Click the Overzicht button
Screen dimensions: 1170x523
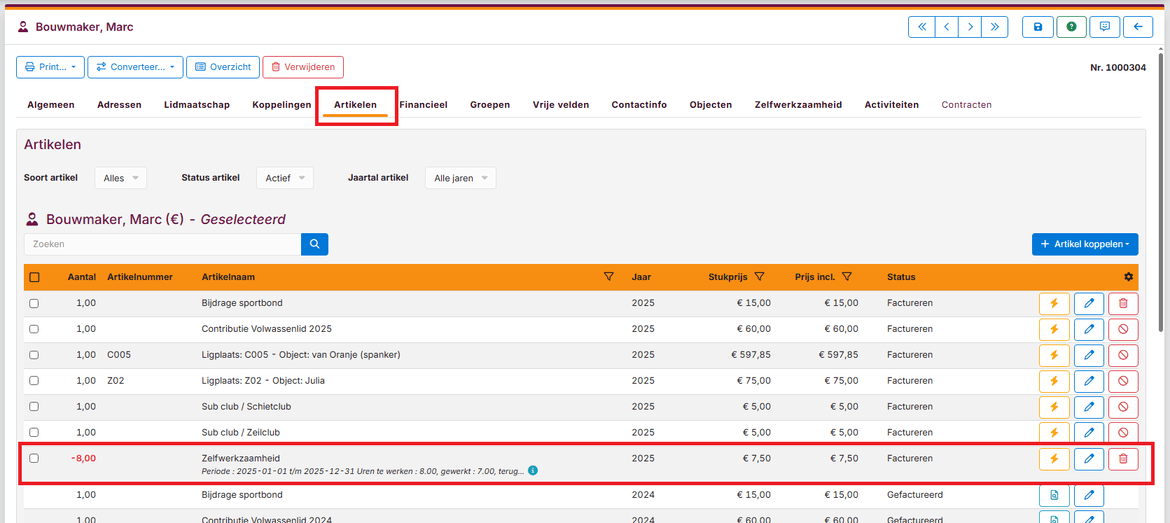[223, 67]
